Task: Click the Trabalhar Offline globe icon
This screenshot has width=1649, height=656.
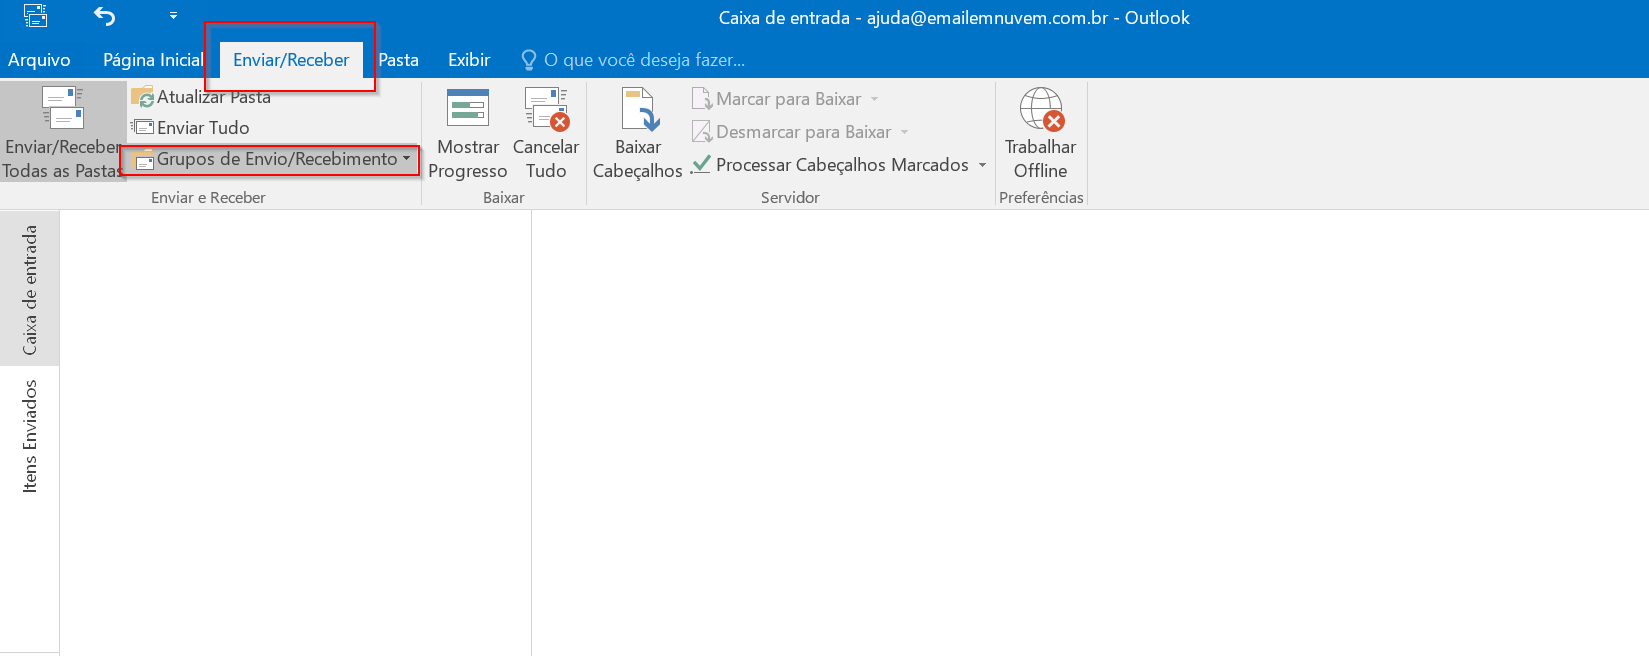Action: 1042,109
